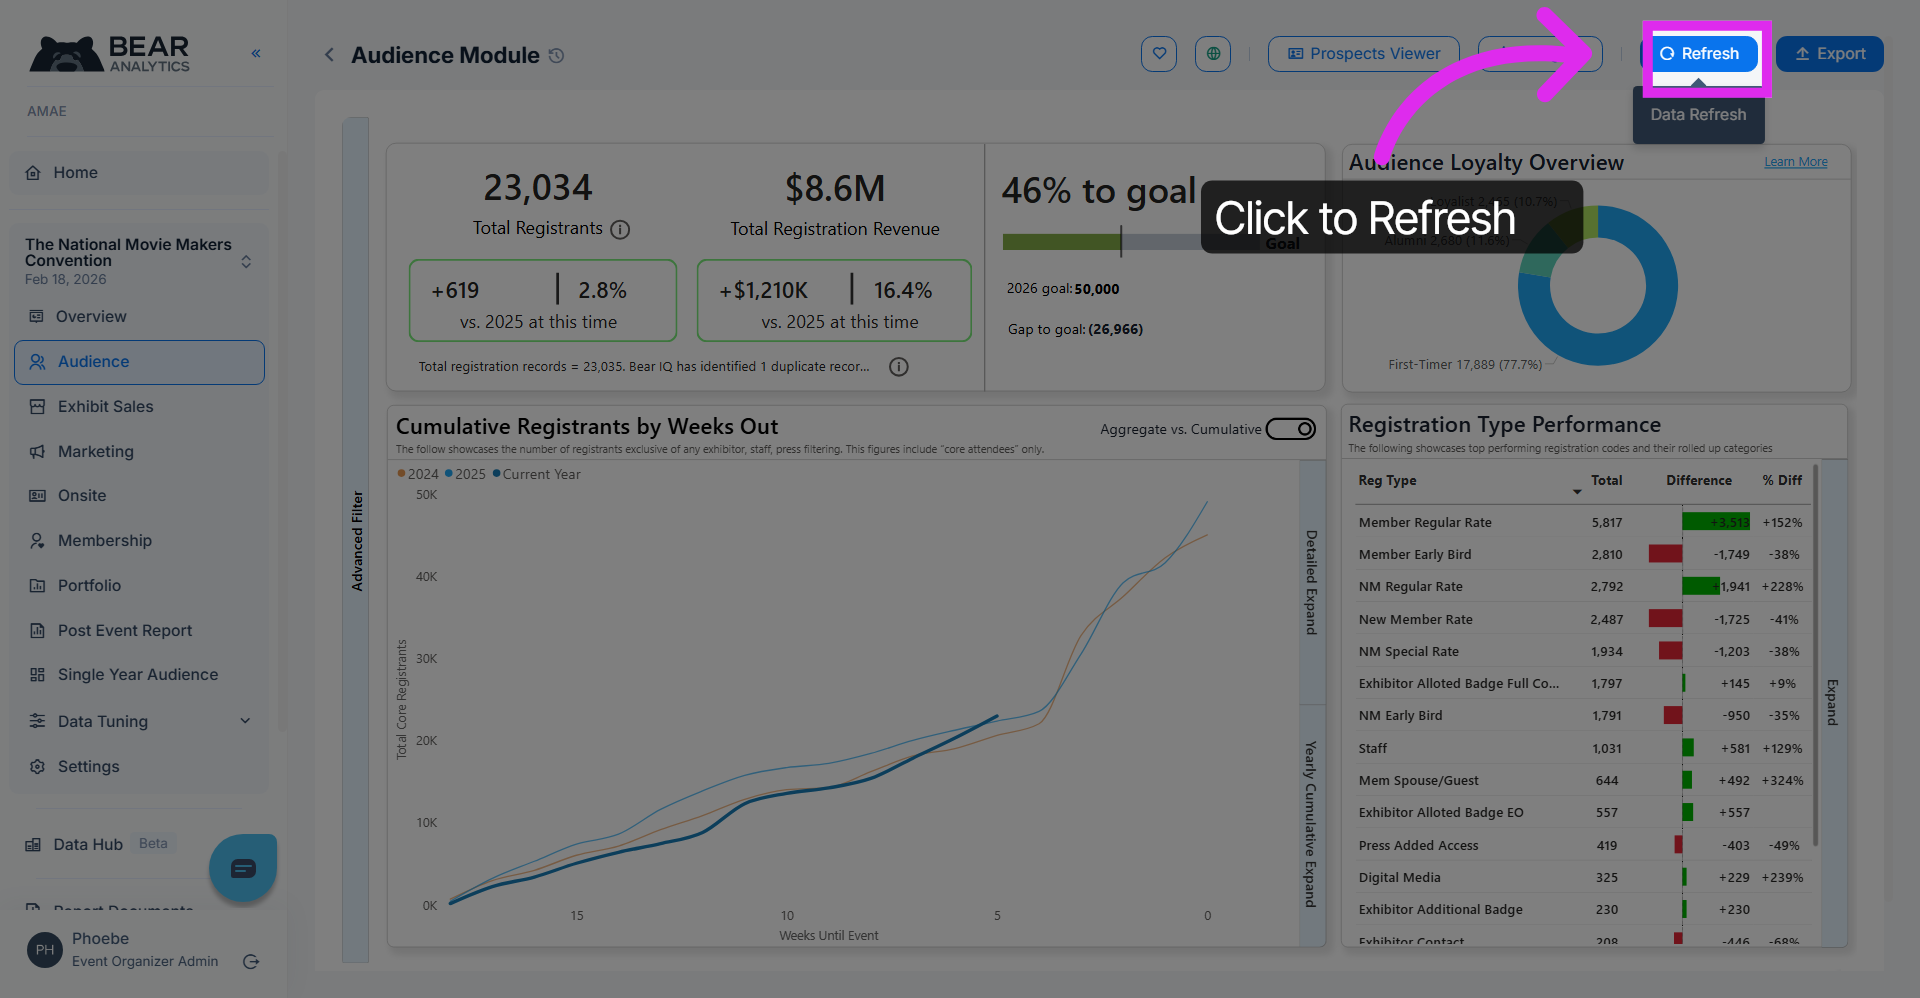Click the +619 vs. 2025 comparison card
The width and height of the screenshot is (1920, 998).
pyautogui.click(x=543, y=301)
